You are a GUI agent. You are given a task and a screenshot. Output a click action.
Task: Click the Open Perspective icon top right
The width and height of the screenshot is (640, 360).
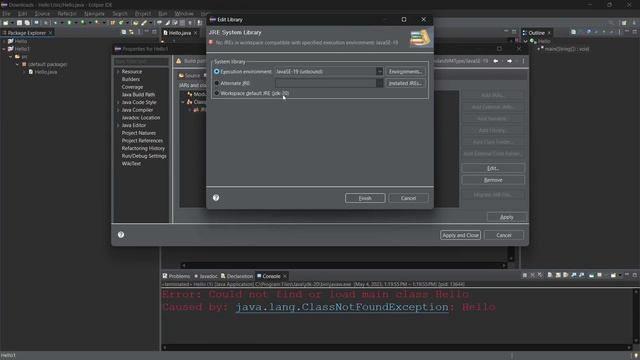(624, 23)
